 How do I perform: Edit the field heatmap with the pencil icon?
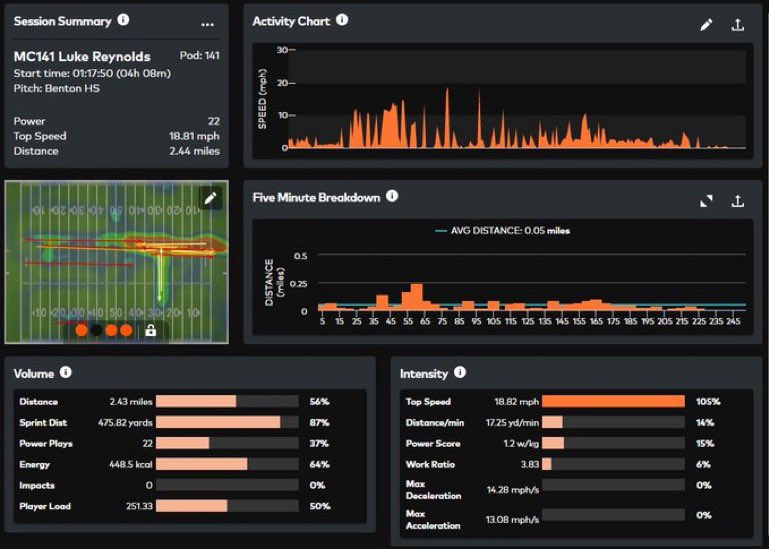point(210,198)
